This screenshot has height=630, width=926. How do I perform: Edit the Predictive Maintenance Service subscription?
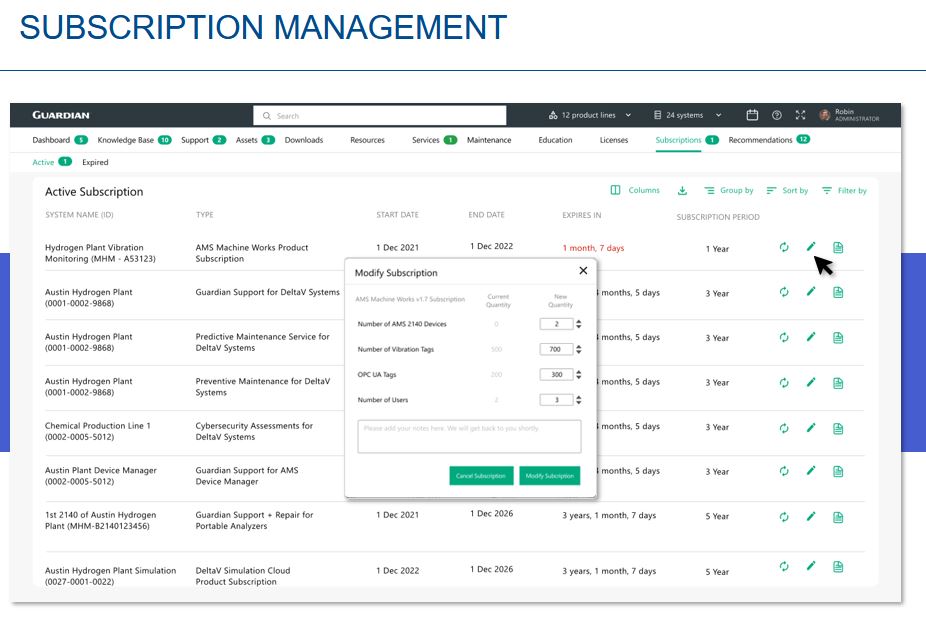[811, 337]
